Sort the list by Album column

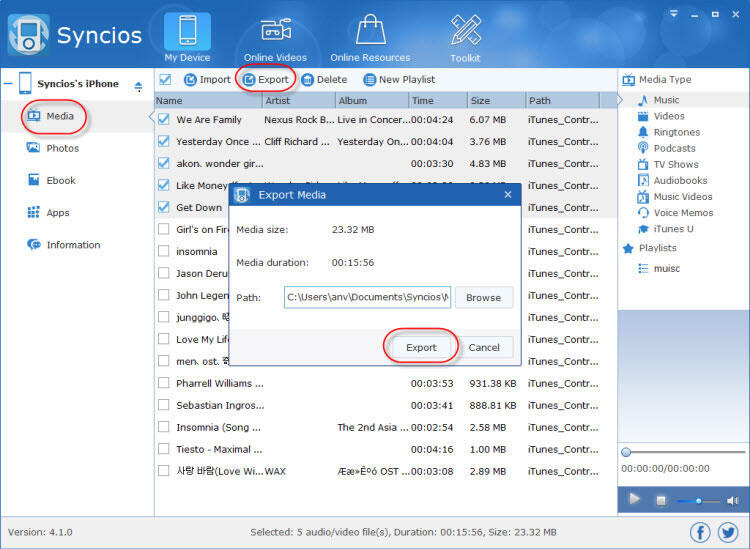[x=372, y=100]
